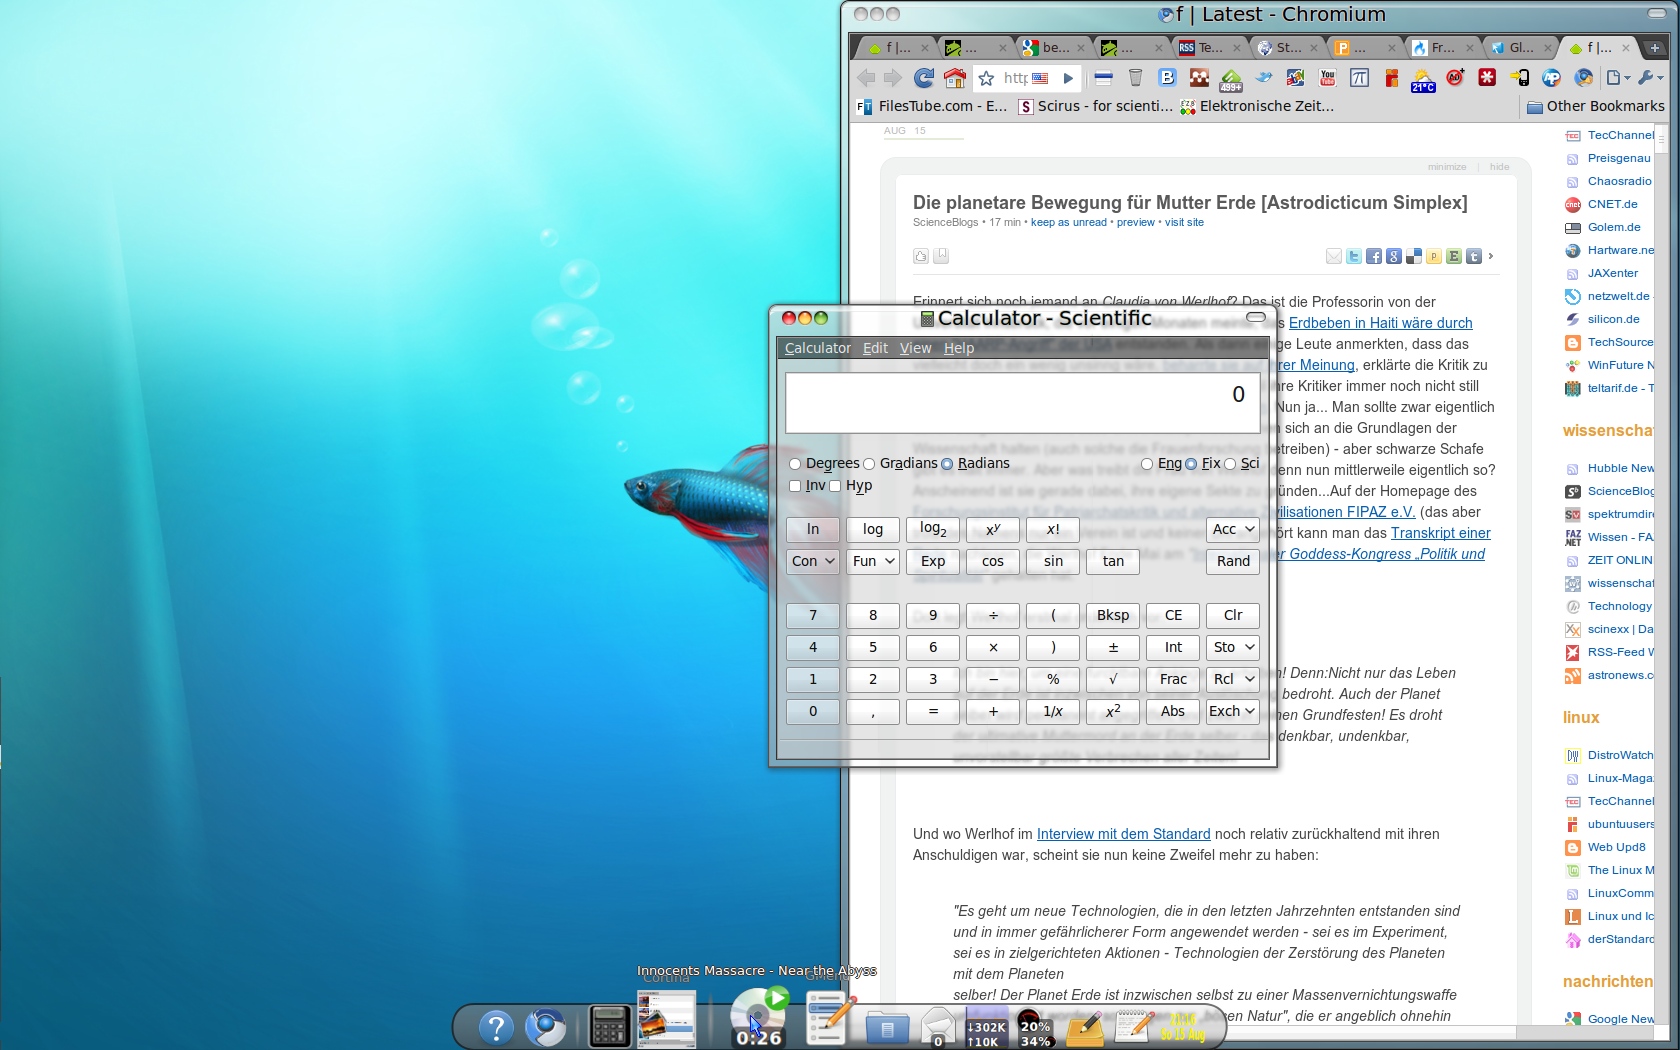Open the Other Bookmarks folder
This screenshot has width=1680, height=1050.
[x=1596, y=106]
